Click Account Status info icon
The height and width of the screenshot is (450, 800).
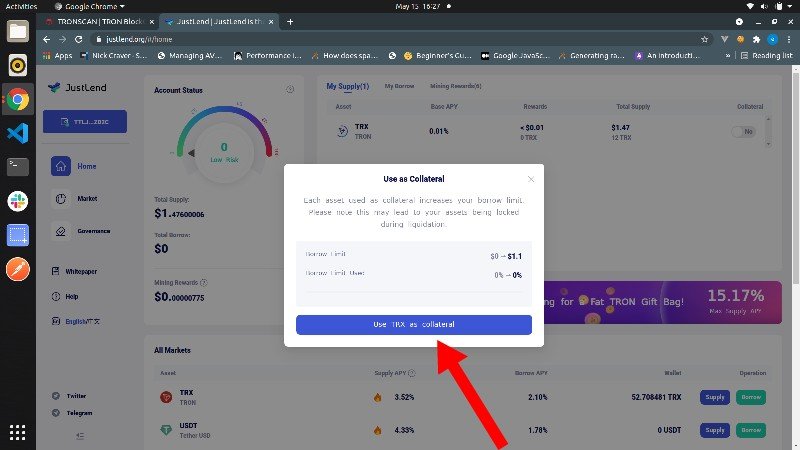pos(290,89)
